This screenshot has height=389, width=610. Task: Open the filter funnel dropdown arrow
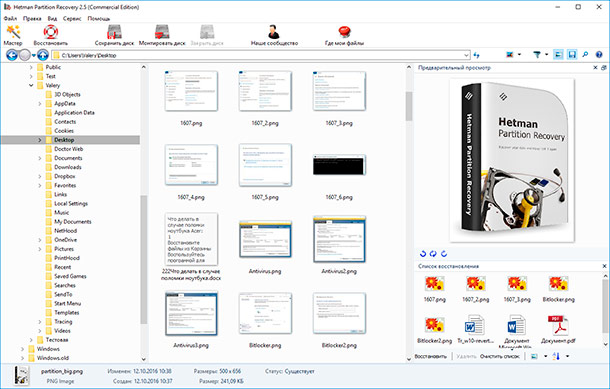(546, 55)
